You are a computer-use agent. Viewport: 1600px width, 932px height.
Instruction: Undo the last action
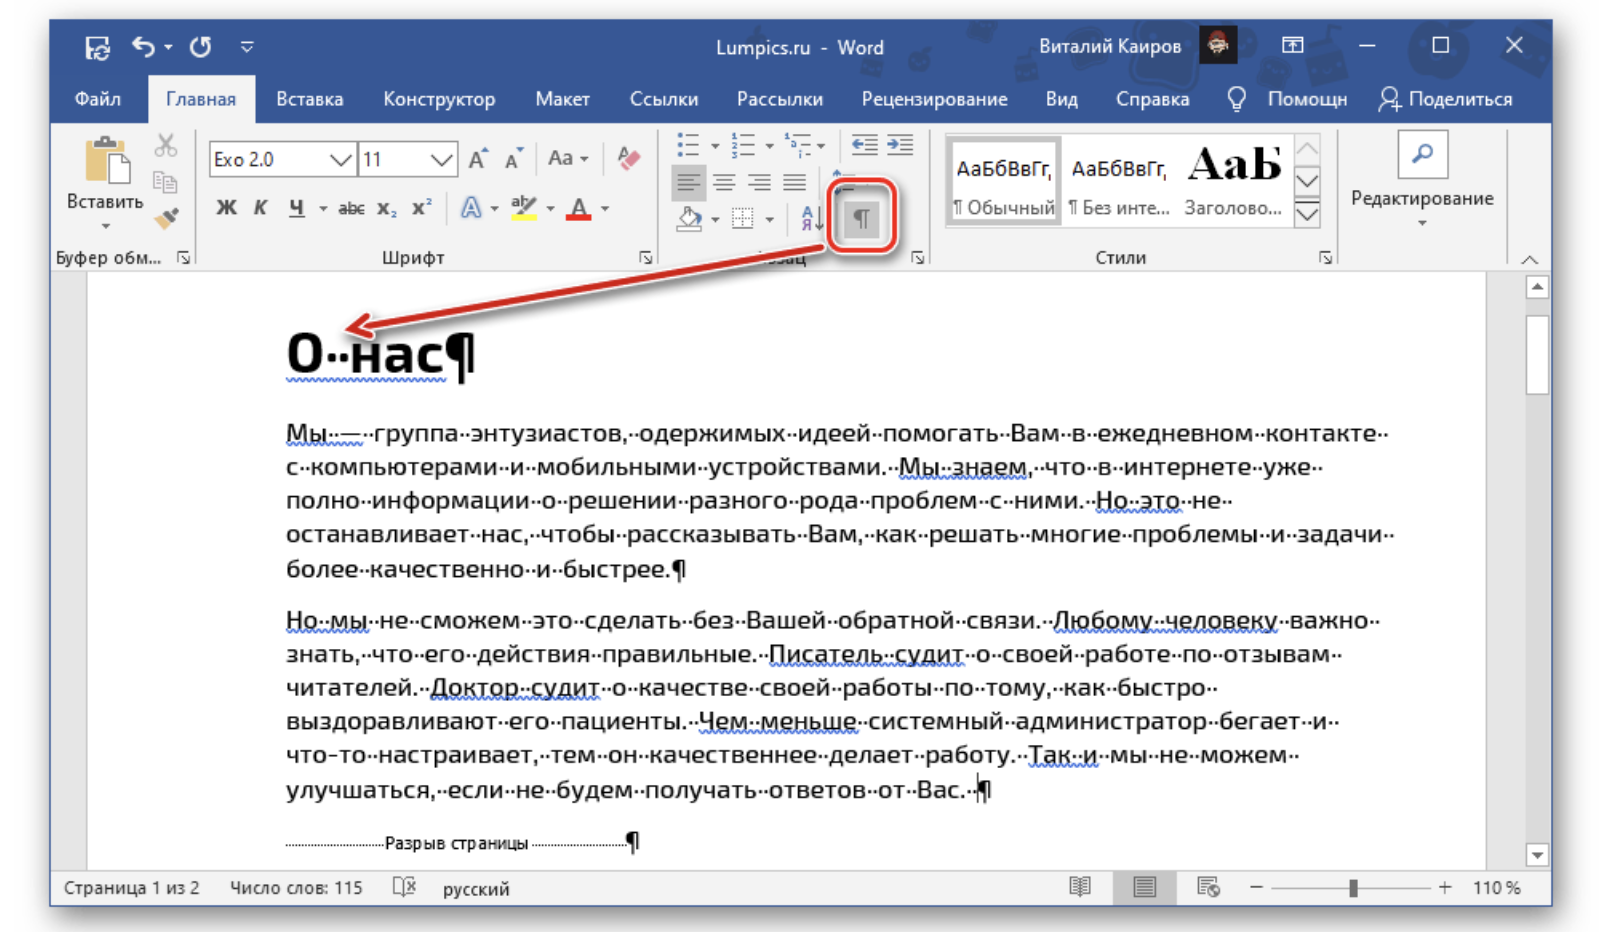point(144,47)
